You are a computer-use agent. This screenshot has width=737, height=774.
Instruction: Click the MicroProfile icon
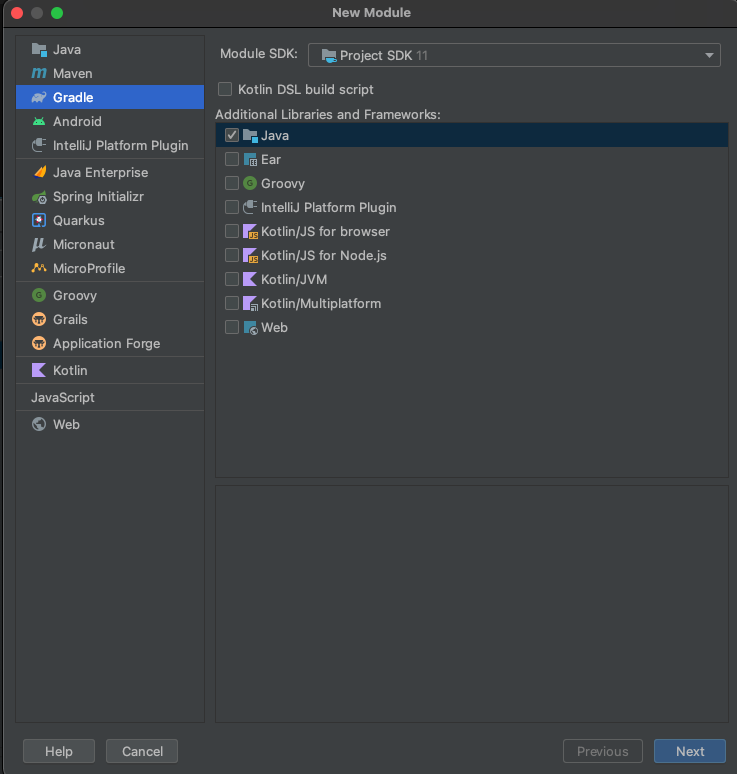(x=39, y=268)
